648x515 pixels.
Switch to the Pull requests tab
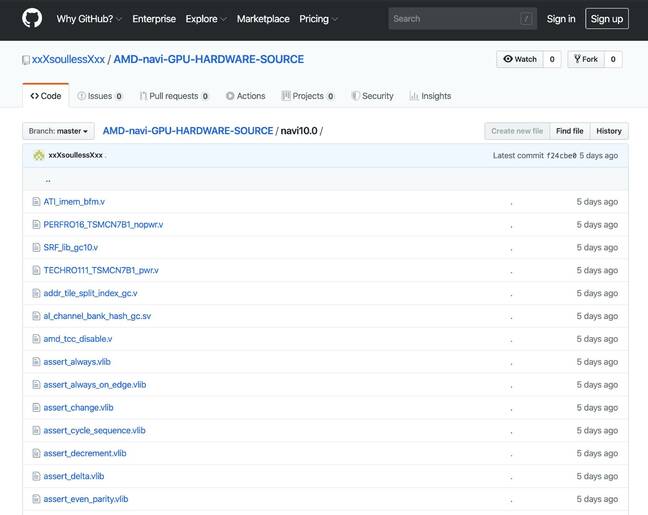click(x=174, y=96)
